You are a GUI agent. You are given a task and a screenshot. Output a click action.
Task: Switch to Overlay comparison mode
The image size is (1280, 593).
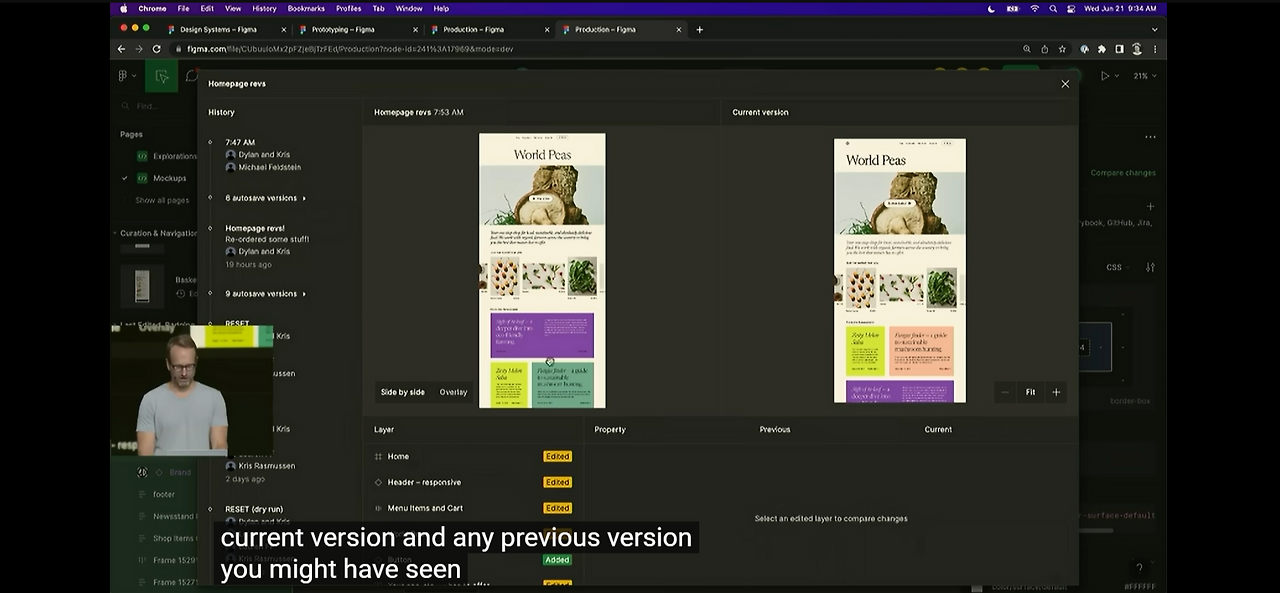(453, 392)
